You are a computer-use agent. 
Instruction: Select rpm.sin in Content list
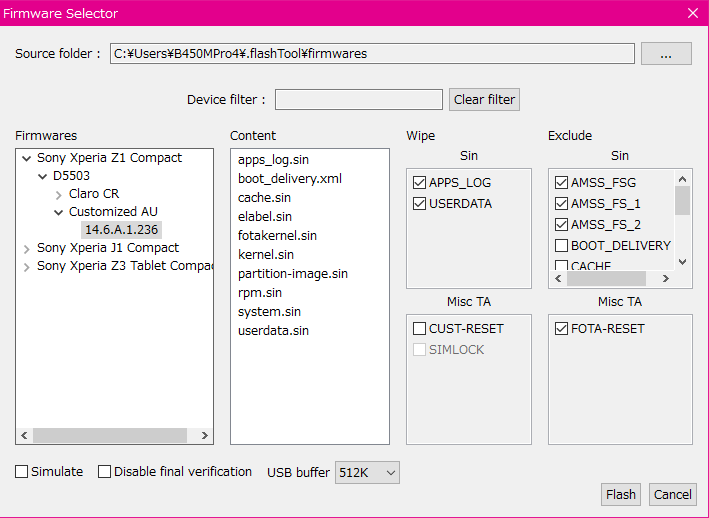260,292
